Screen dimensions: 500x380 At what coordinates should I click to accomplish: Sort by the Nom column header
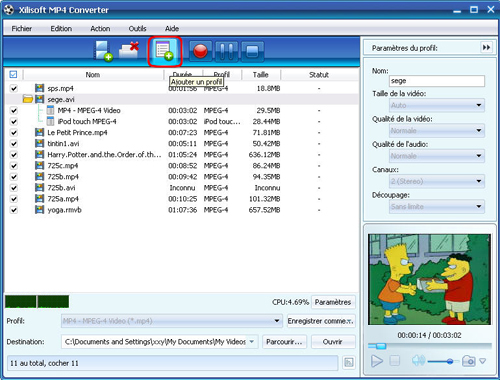(x=93, y=75)
